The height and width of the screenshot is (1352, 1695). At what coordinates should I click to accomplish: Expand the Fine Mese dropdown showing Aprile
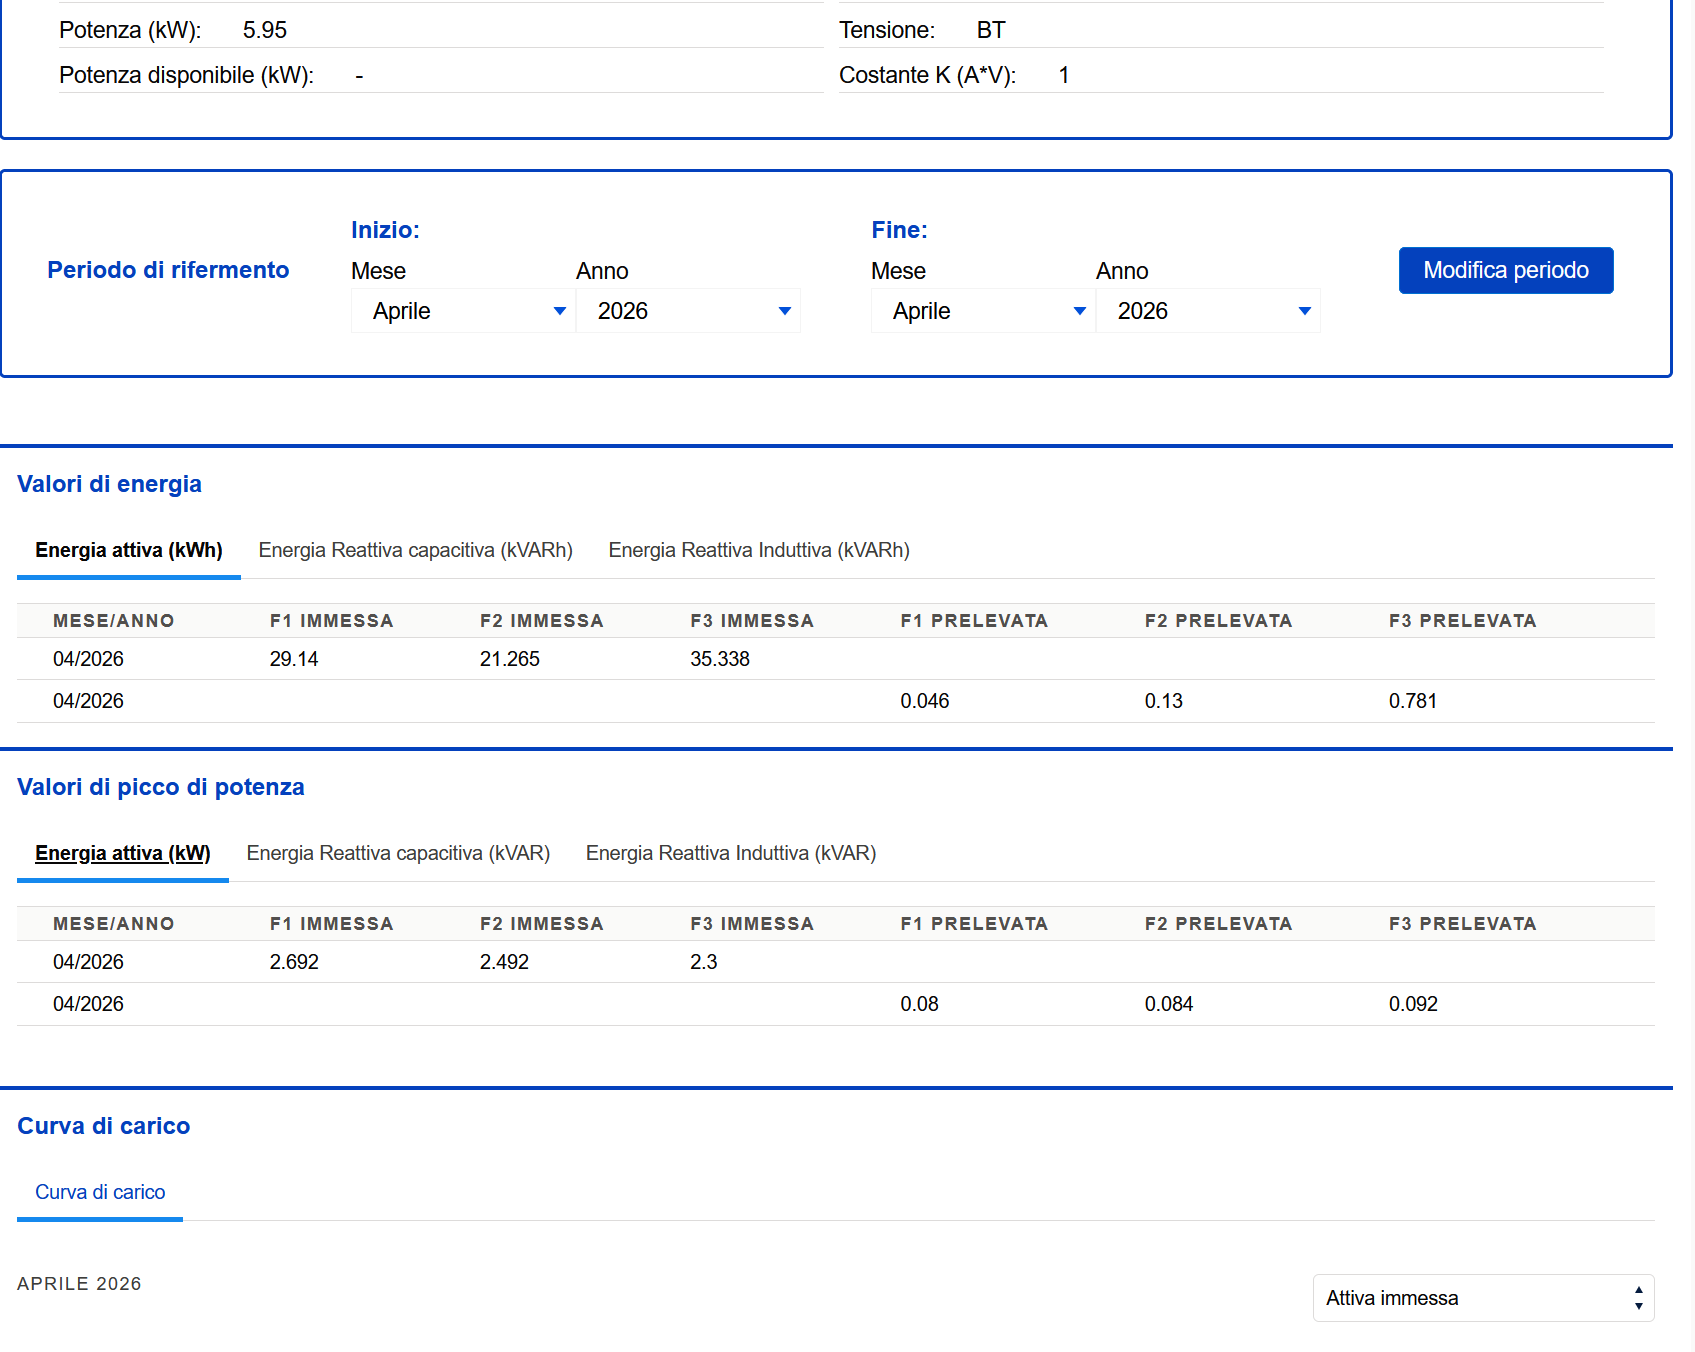983,311
